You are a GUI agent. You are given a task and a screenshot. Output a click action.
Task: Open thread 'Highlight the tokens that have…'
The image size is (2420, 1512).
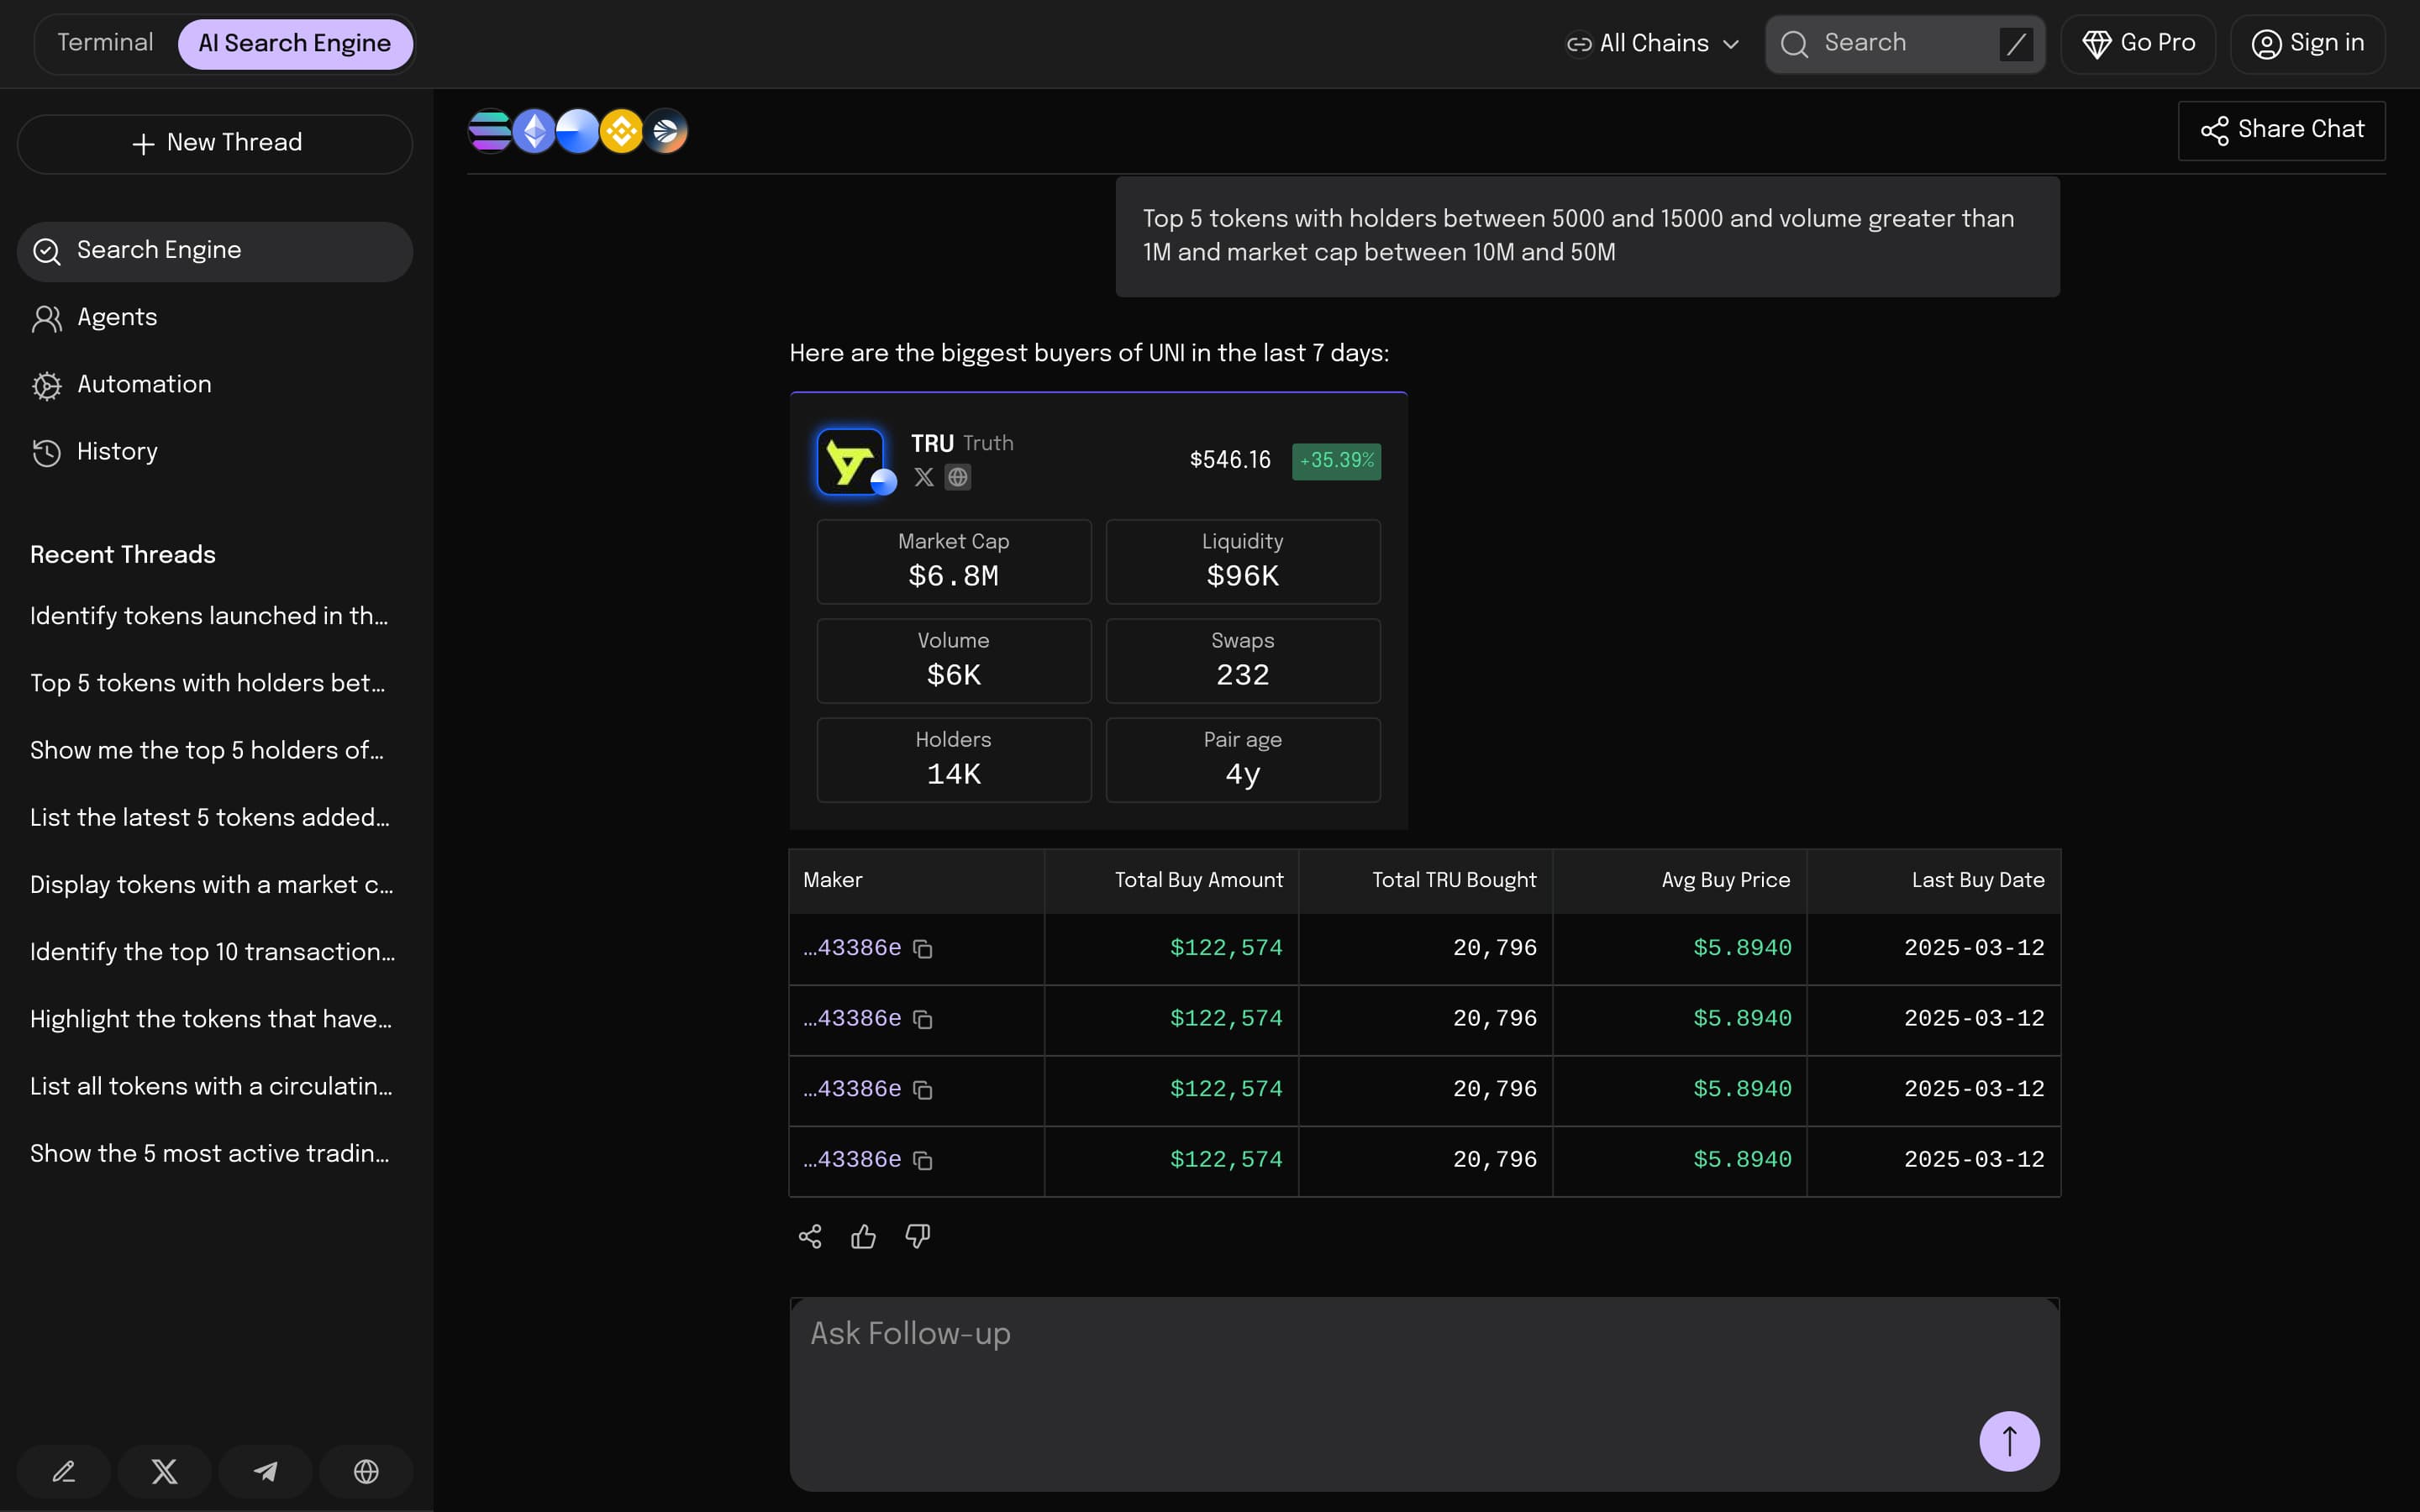[x=211, y=1019]
